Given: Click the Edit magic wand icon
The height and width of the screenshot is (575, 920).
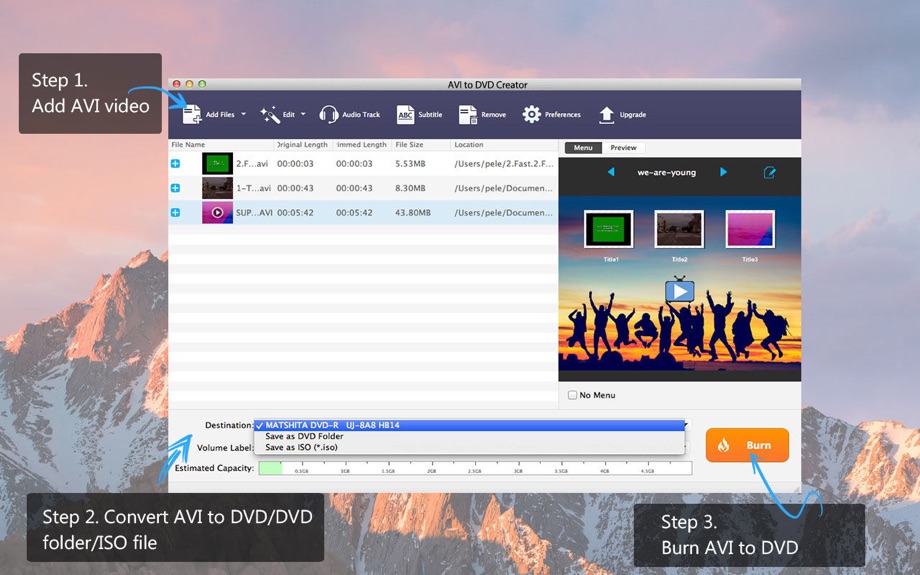Looking at the screenshot, I should (270, 114).
